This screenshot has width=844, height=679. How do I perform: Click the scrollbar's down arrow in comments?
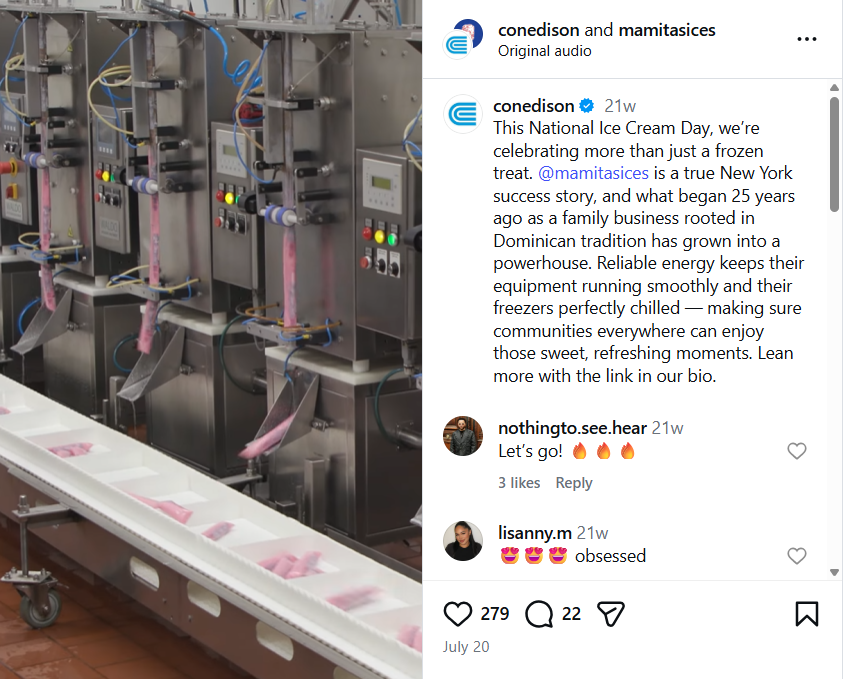coord(834,572)
